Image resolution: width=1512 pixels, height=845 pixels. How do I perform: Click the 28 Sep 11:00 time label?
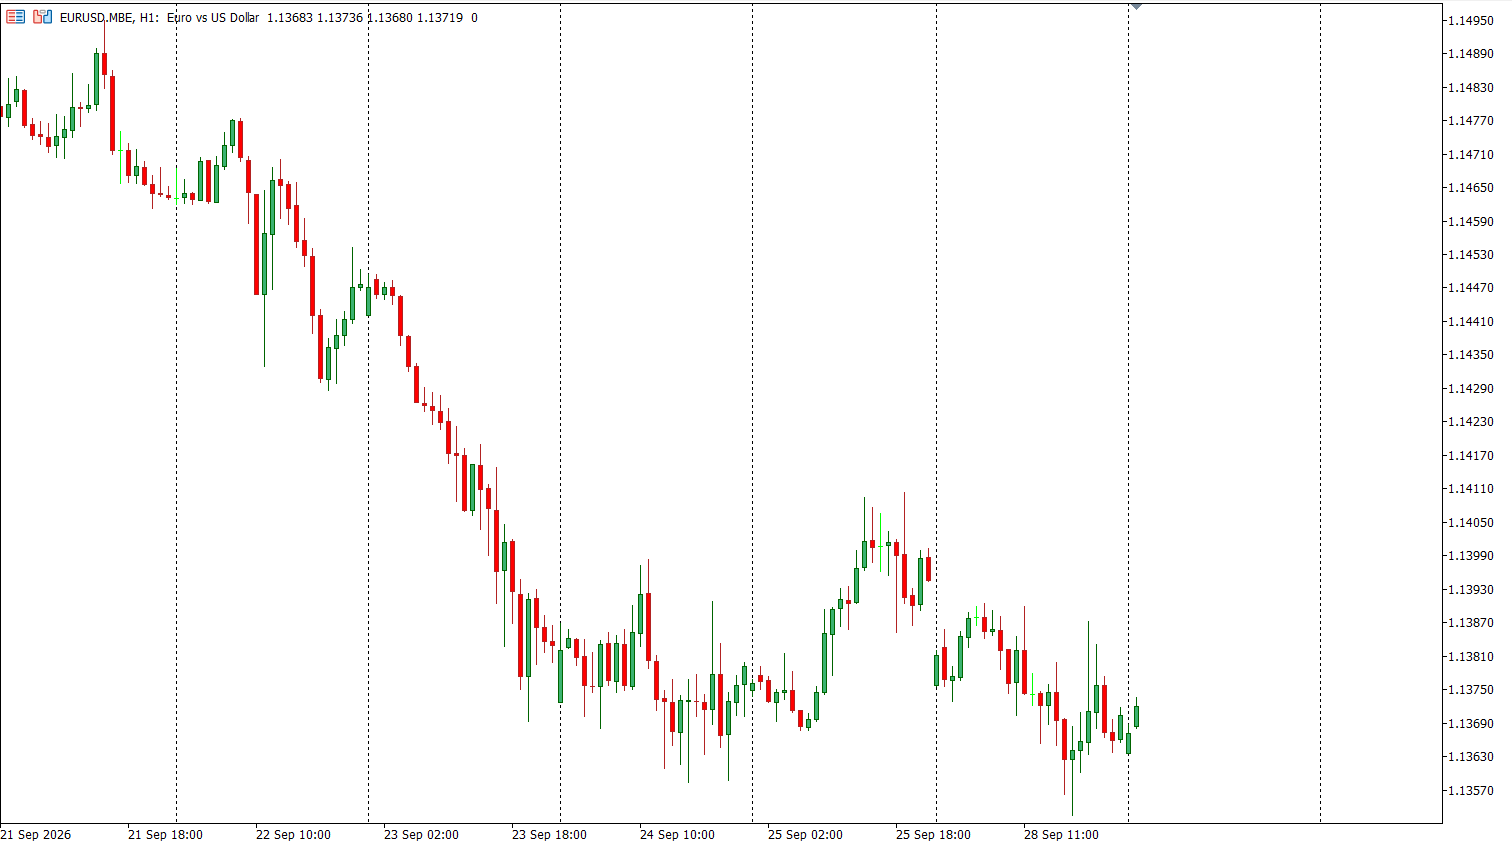[1061, 834]
